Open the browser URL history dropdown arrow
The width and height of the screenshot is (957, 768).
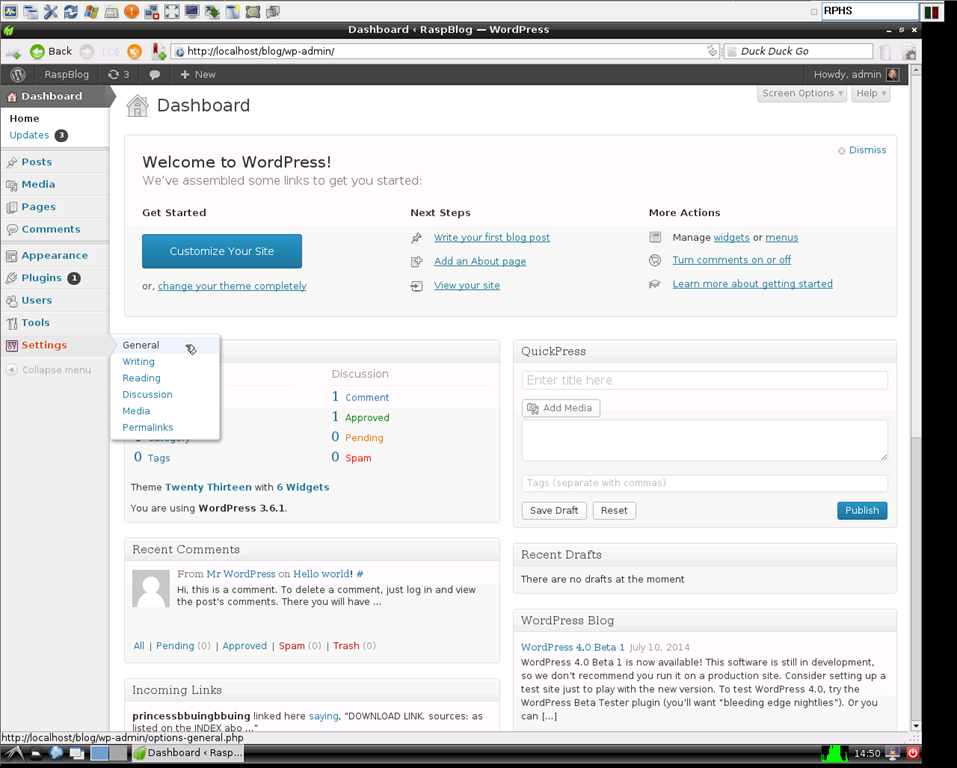tap(712, 51)
